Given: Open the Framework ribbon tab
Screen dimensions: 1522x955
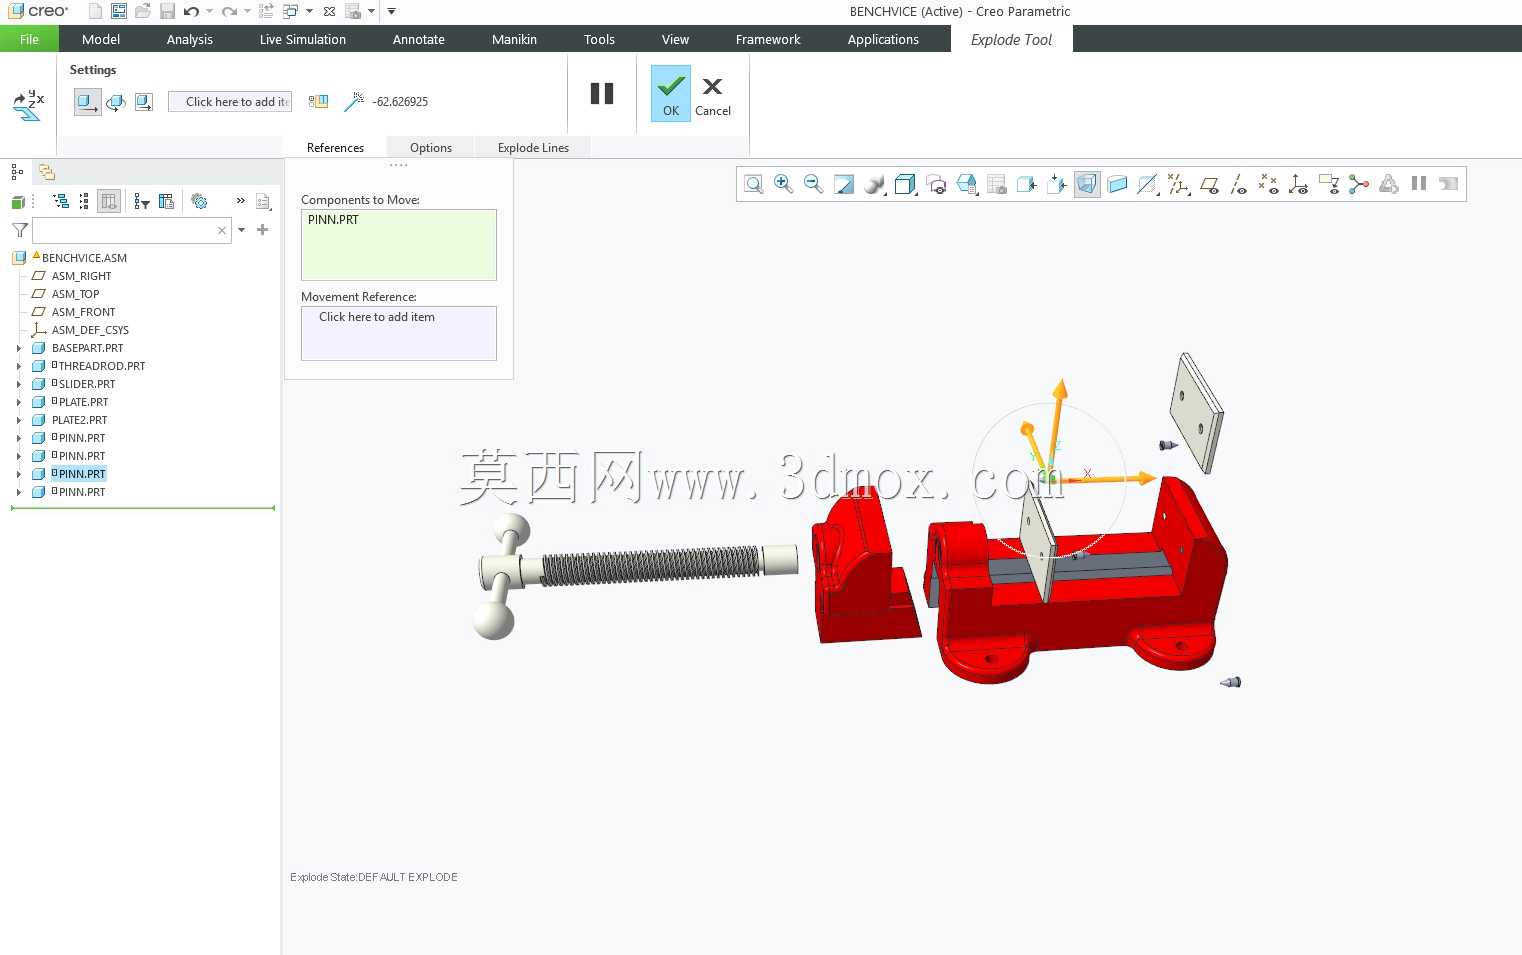Looking at the screenshot, I should click(768, 39).
